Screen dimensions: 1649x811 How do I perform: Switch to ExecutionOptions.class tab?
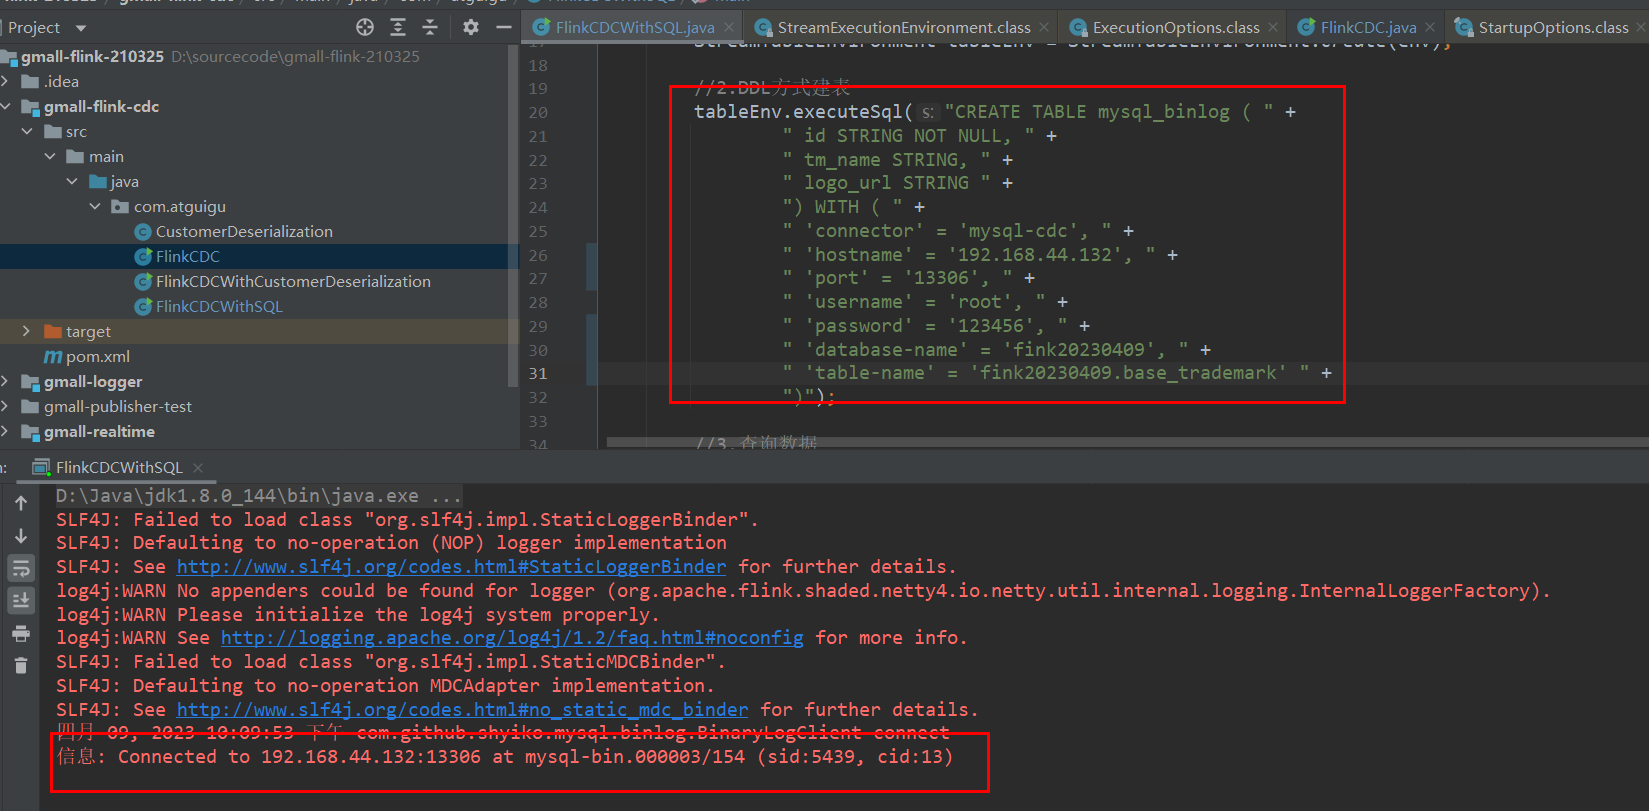pos(1176,27)
